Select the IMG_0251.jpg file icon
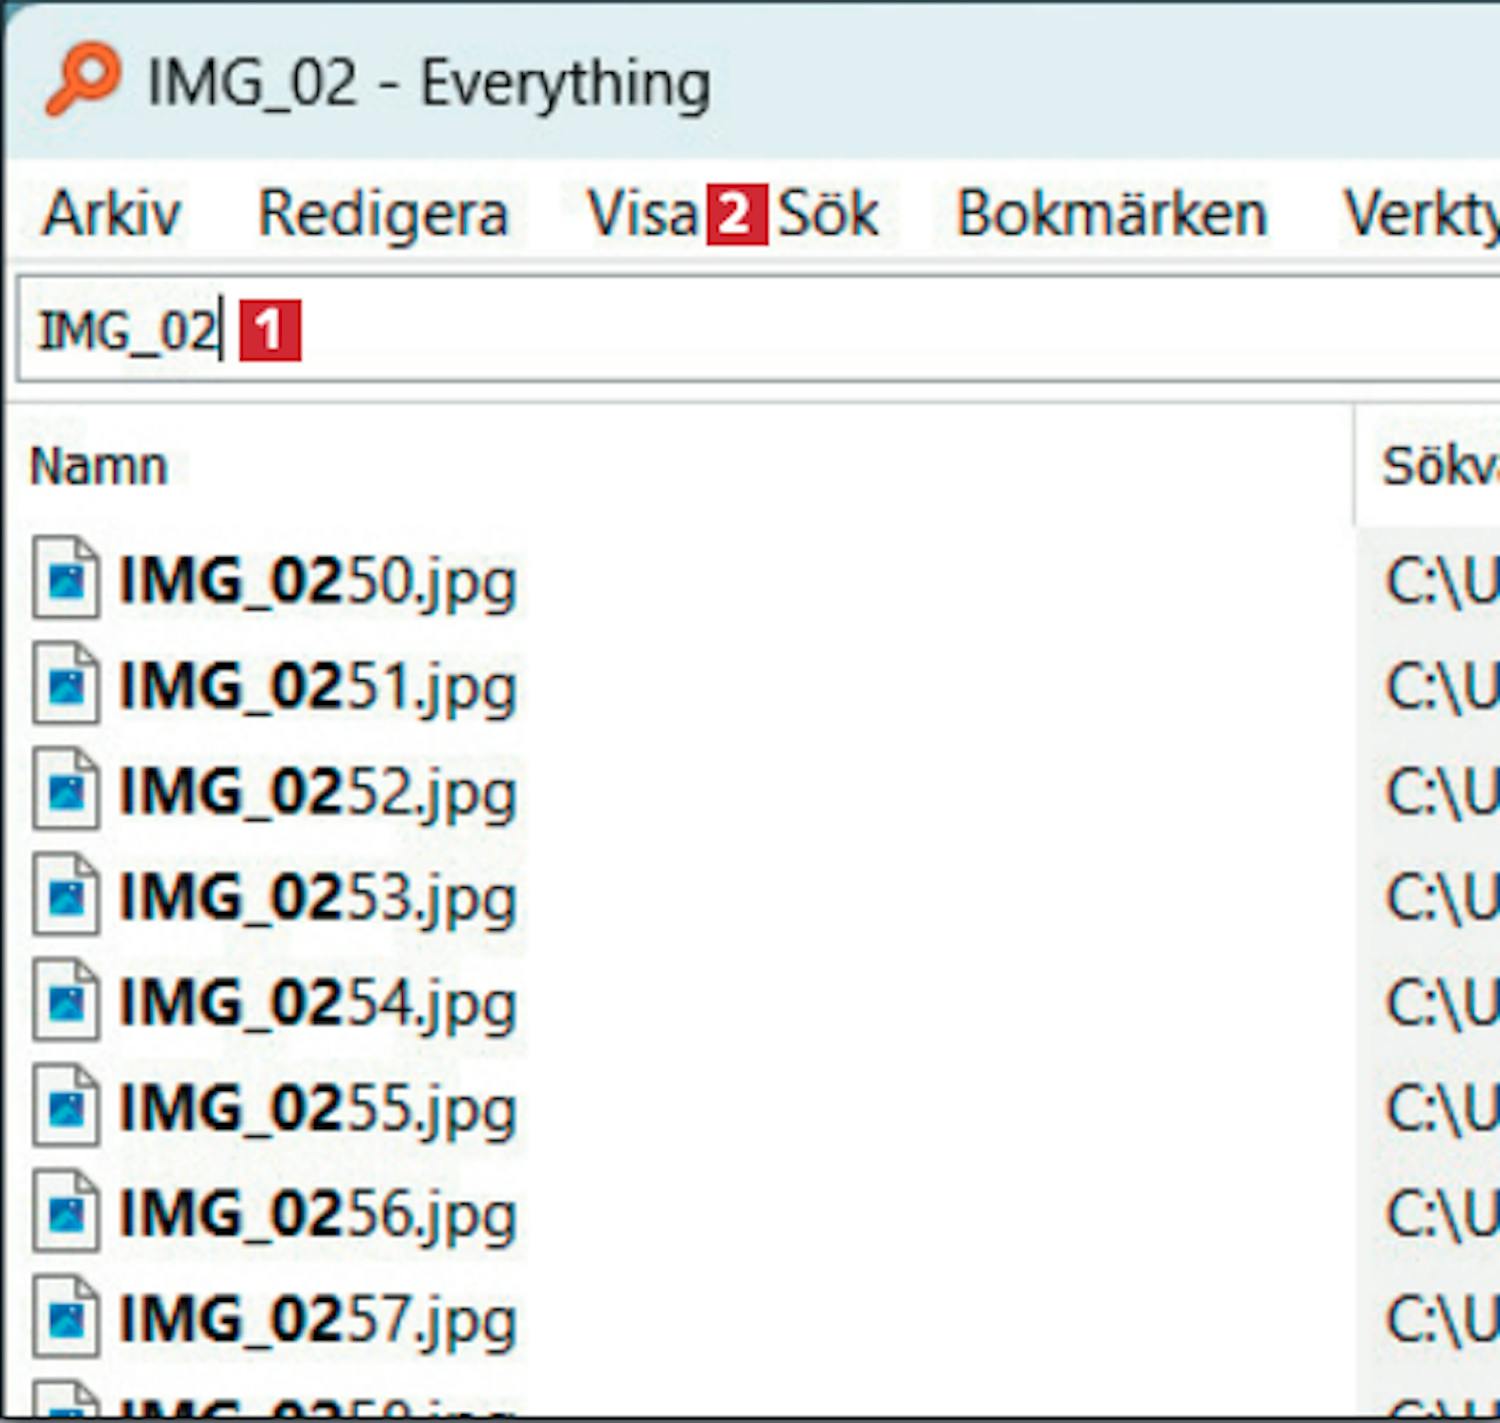 tap(66, 685)
